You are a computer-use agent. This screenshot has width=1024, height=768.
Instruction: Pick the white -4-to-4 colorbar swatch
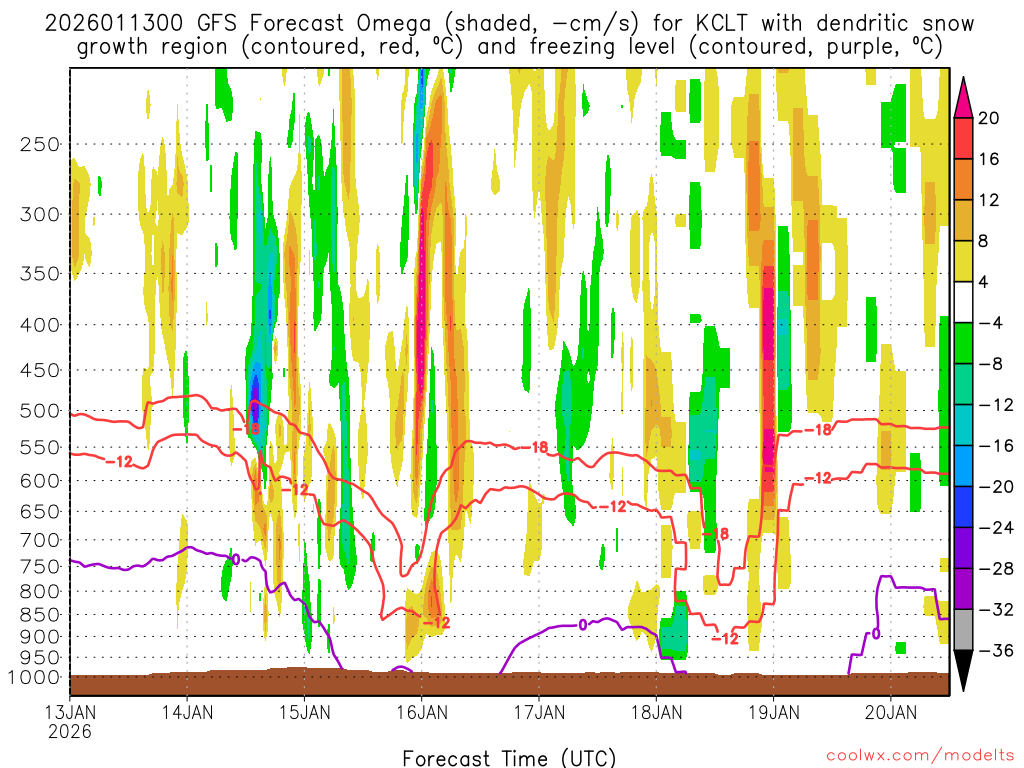pos(963,302)
